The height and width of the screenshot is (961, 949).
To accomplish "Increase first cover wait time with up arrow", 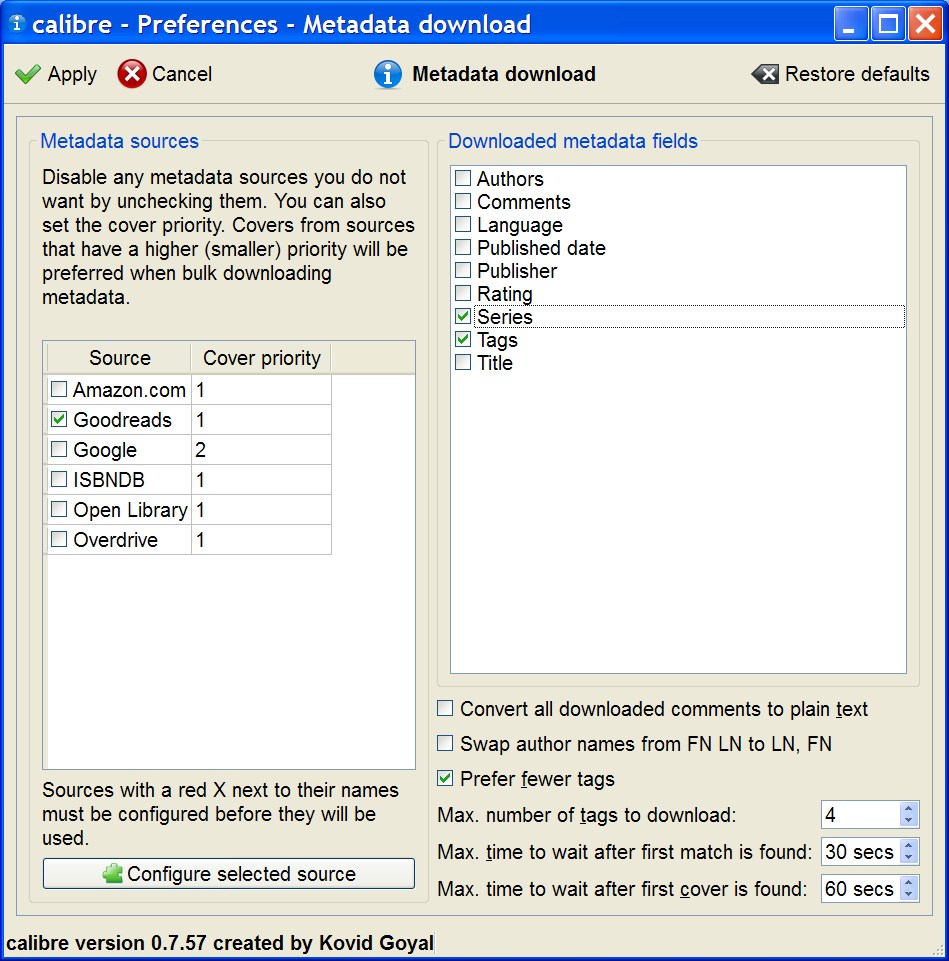I will (909, 882).
